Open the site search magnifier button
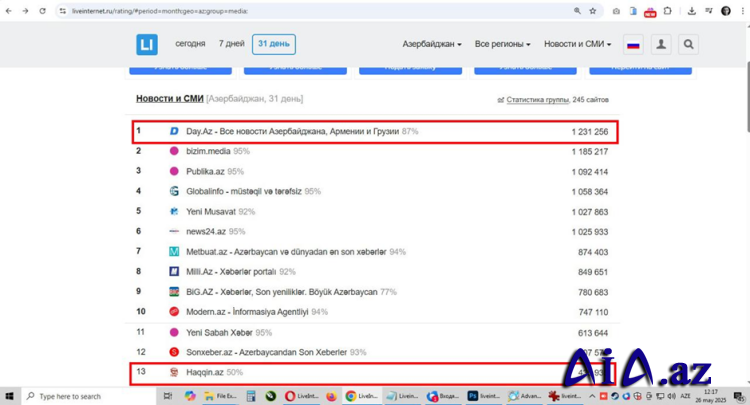The image size is (750, 405). click(x=688, y=44)
